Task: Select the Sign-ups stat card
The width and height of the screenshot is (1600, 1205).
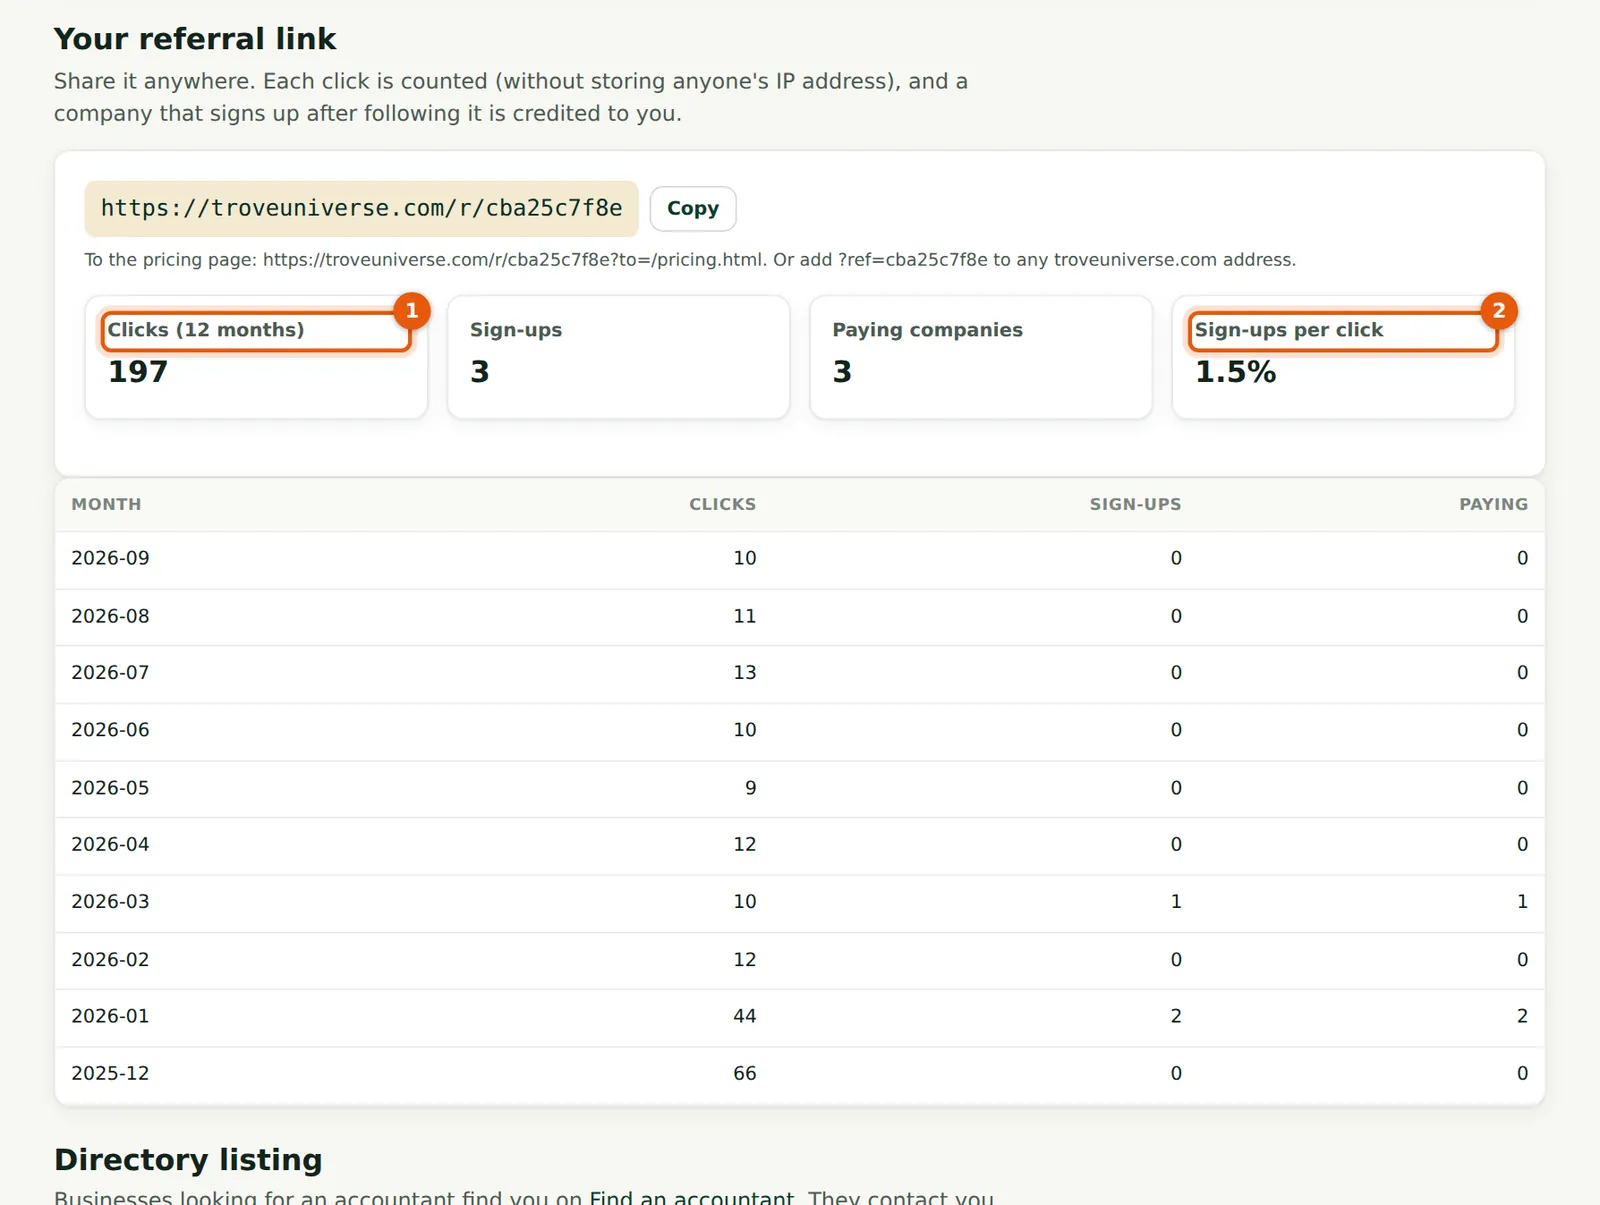Action: coord(618,357)
